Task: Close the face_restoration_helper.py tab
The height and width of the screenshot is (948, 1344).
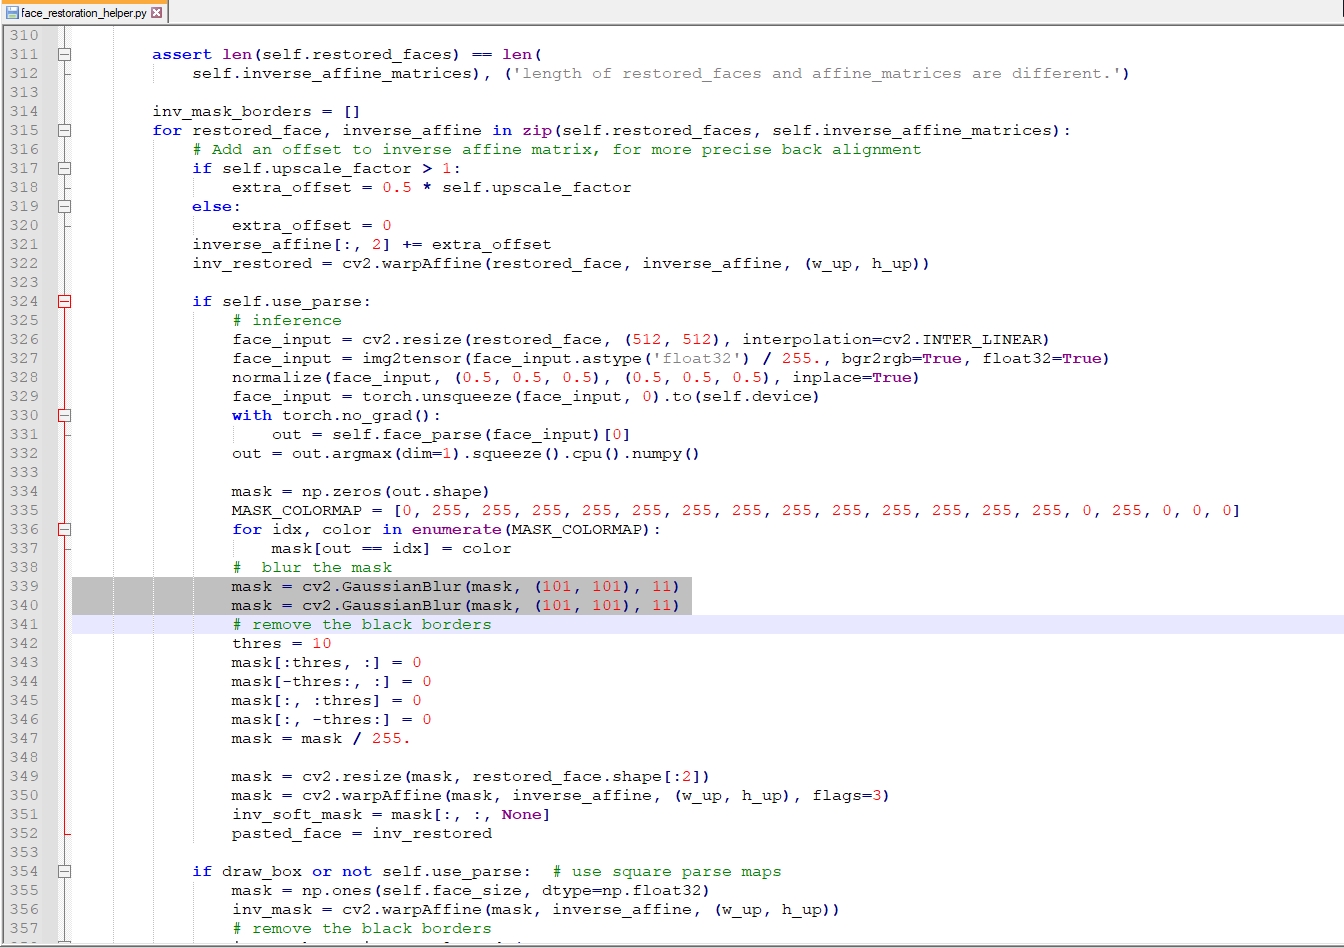Action: click(x=156, y=13)
